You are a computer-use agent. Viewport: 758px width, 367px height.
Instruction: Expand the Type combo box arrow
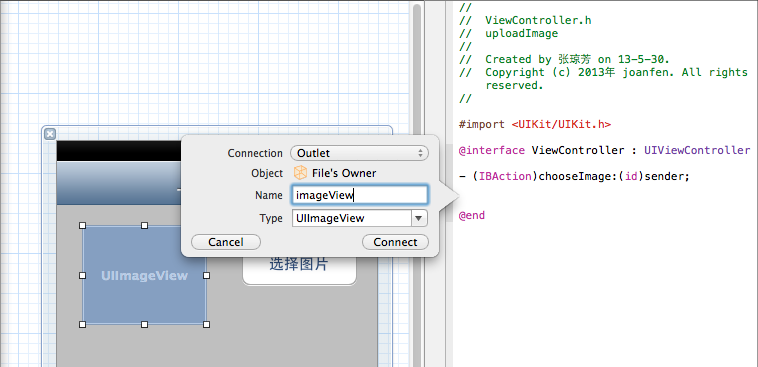pos(419,218)
